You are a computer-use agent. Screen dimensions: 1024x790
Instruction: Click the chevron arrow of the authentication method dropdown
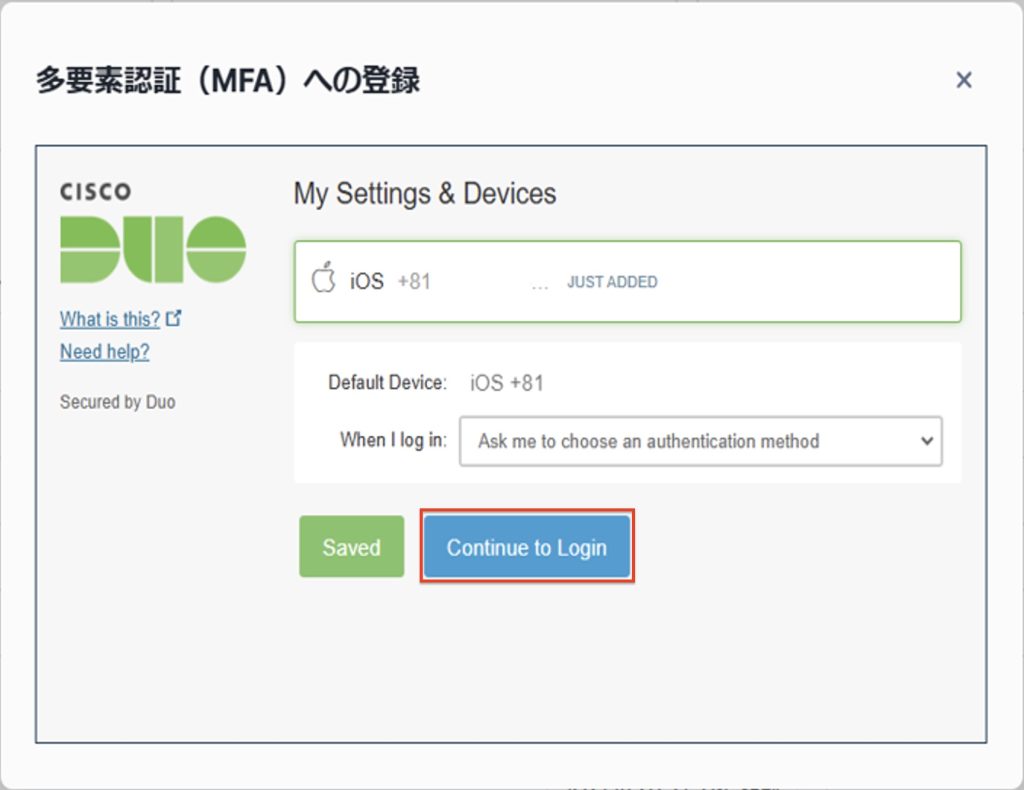coord(926,441)
